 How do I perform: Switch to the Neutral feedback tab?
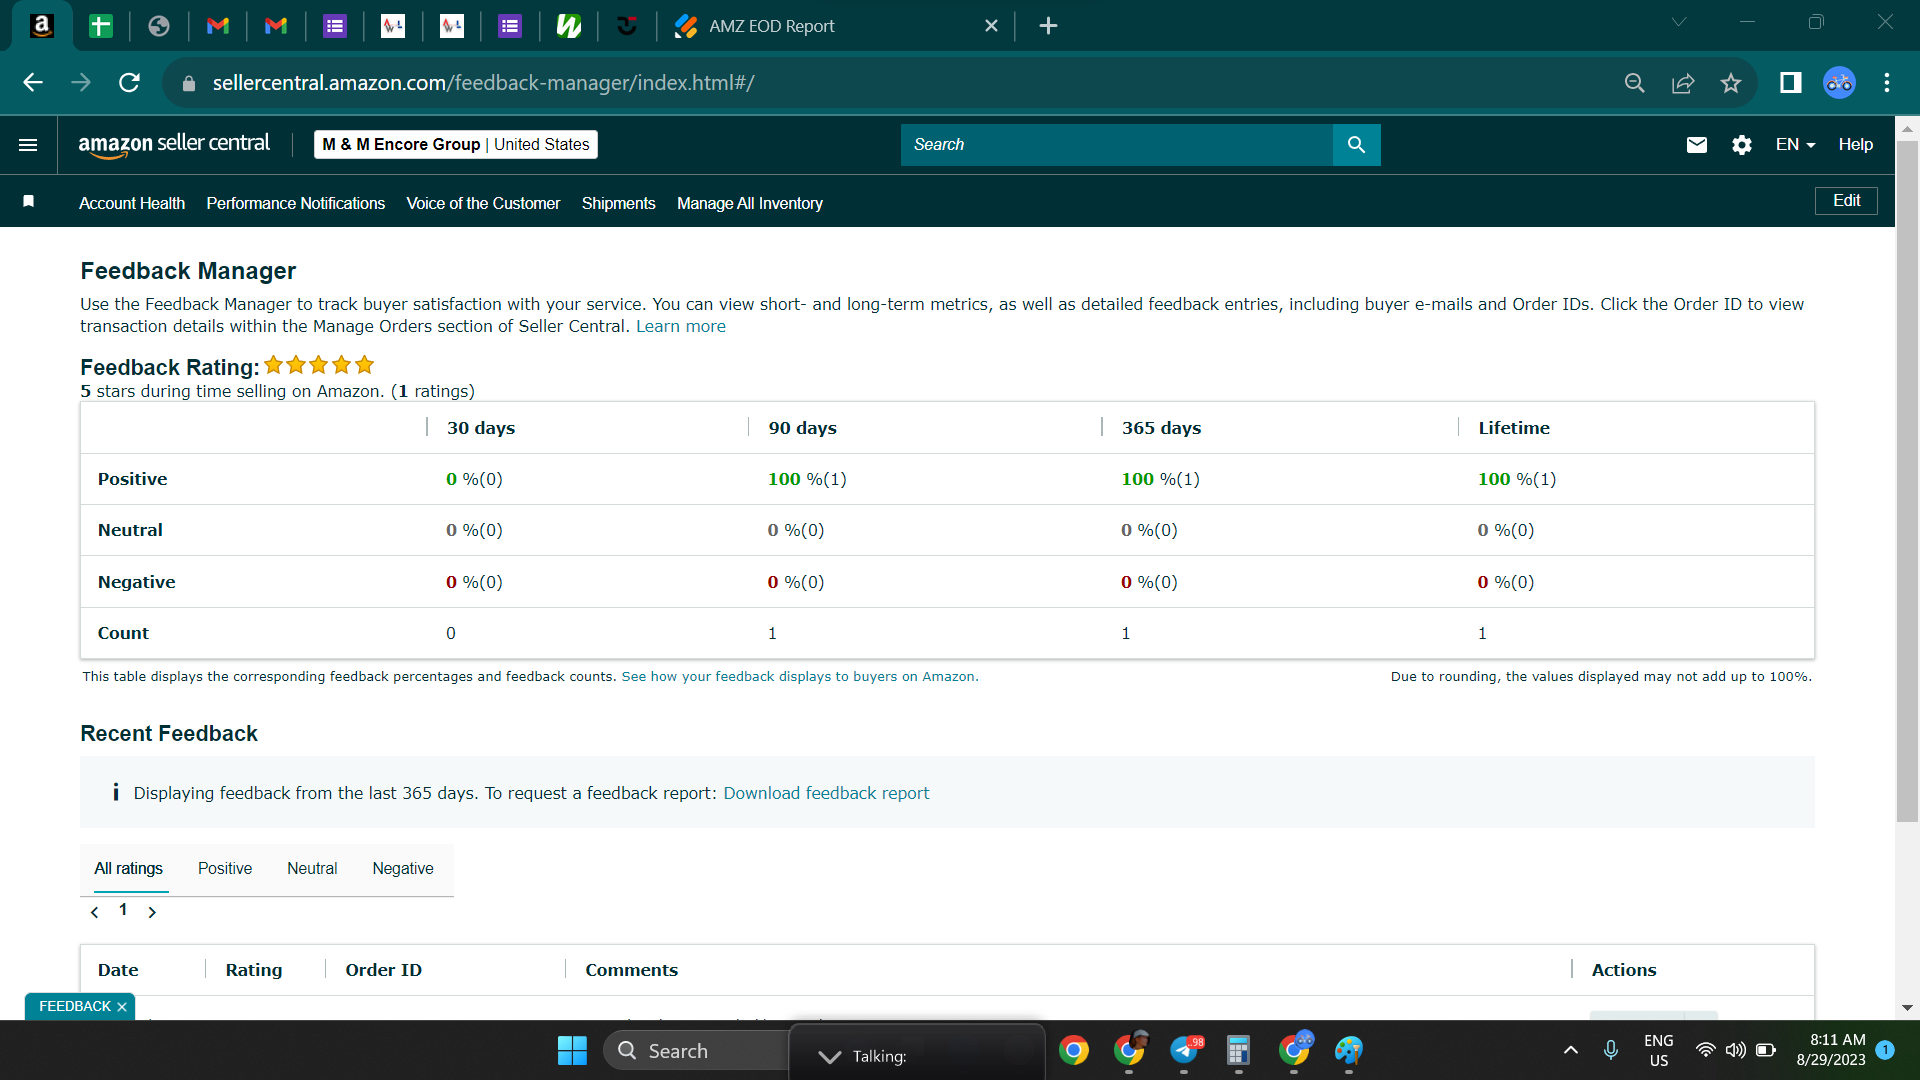tap(312, 869)
